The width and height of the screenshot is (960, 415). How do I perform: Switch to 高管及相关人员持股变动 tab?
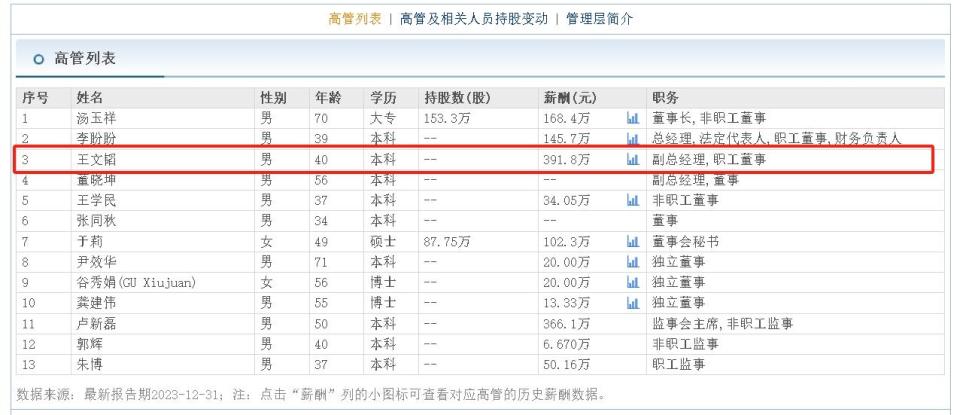[x=474, y=19]
